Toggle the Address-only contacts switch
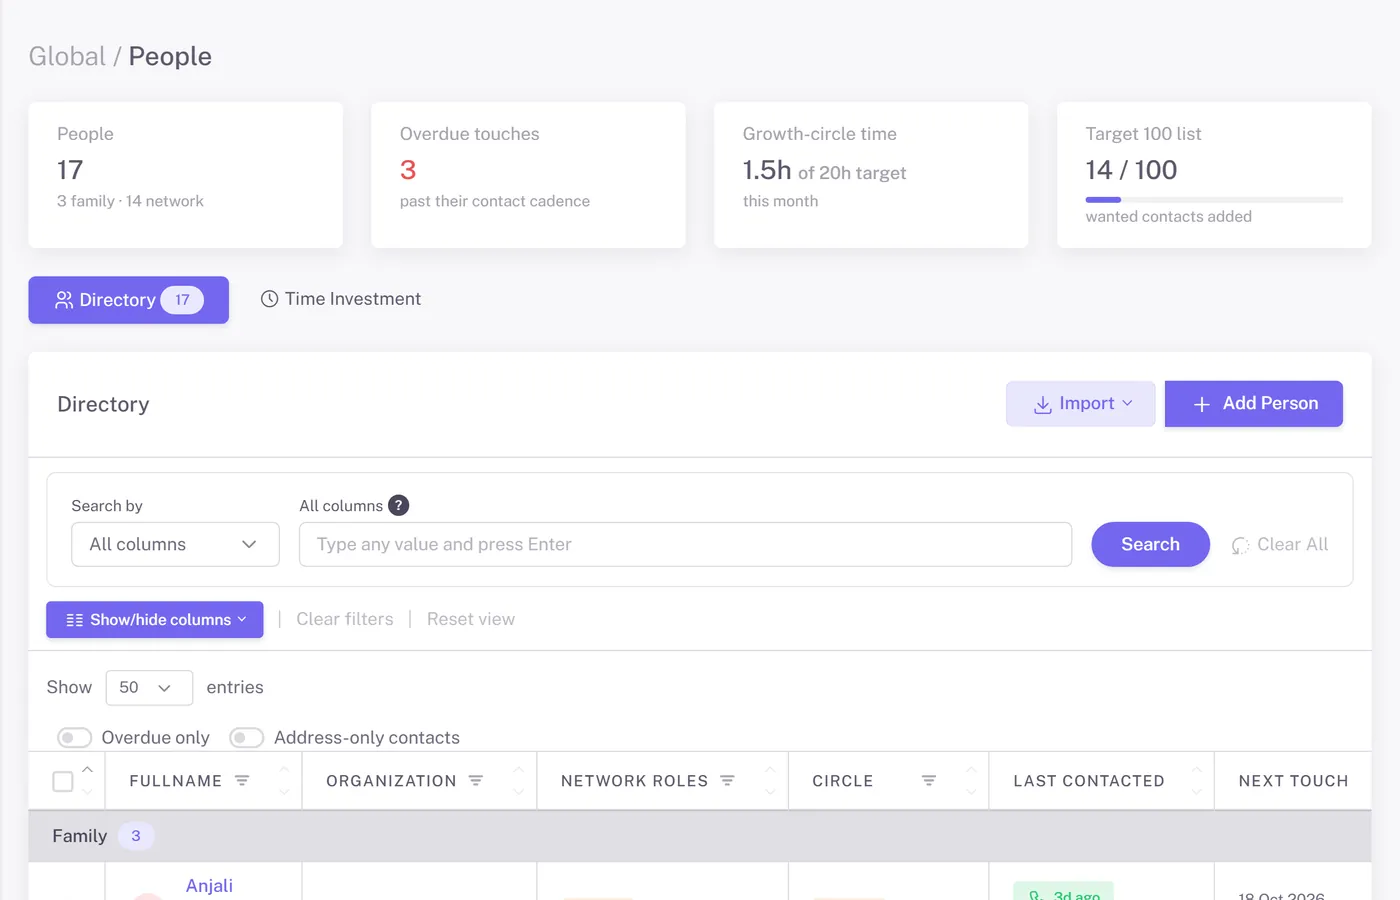The image size is (1400, 900). 246,738
